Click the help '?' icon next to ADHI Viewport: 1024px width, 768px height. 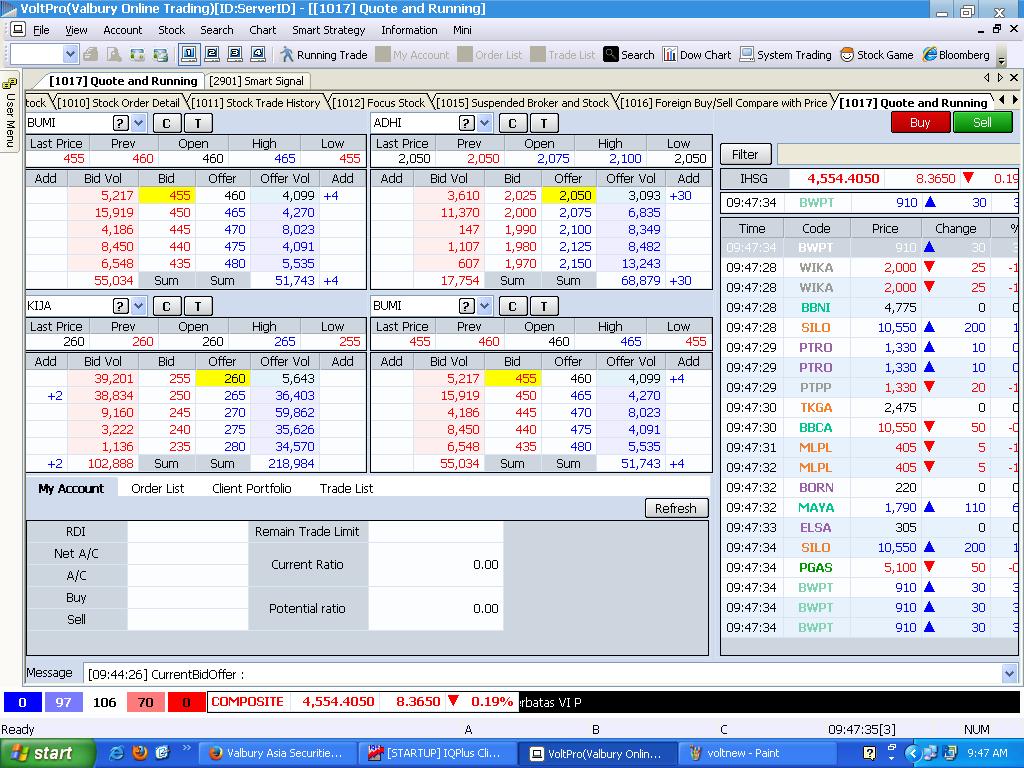[466, 123]
